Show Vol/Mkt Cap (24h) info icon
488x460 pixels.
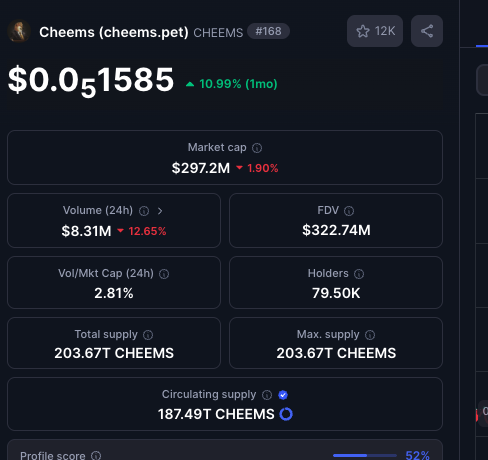pos(164,274)
